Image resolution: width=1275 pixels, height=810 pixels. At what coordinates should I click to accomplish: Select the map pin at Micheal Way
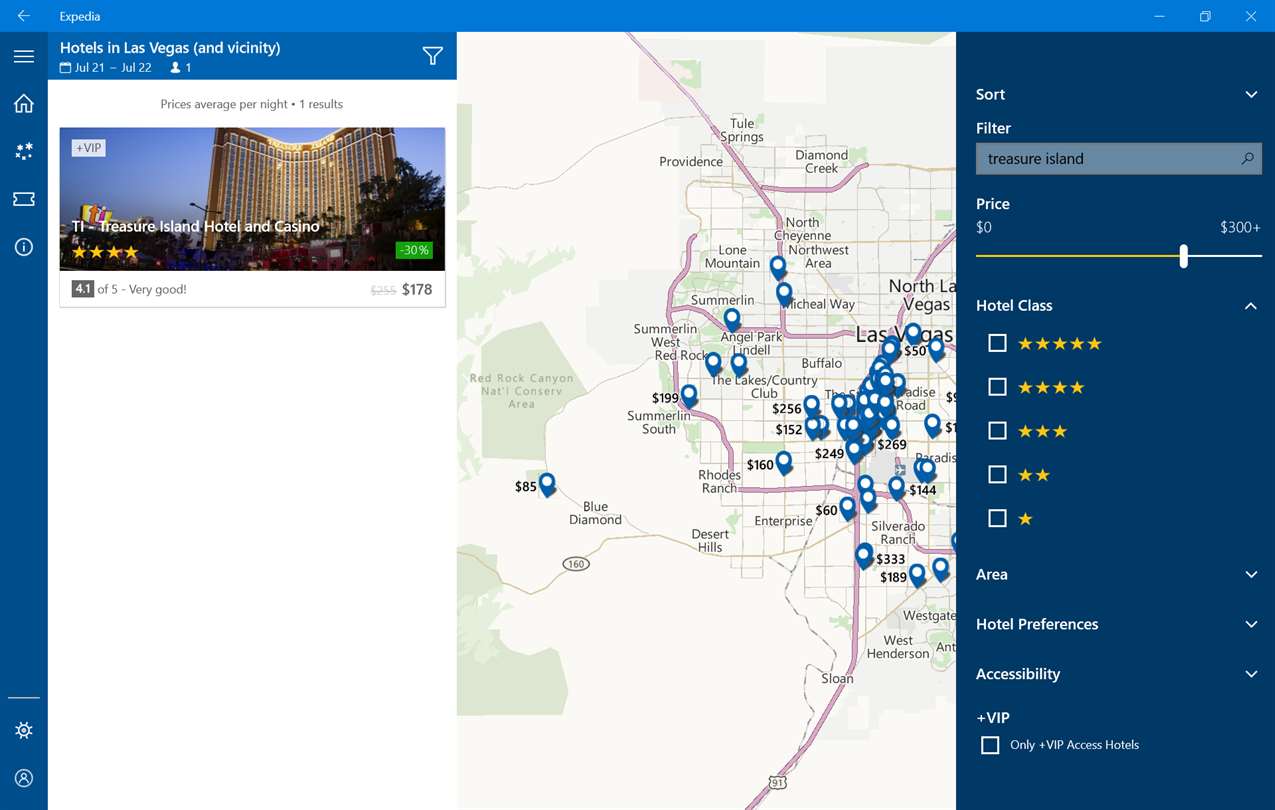[785, 295]
